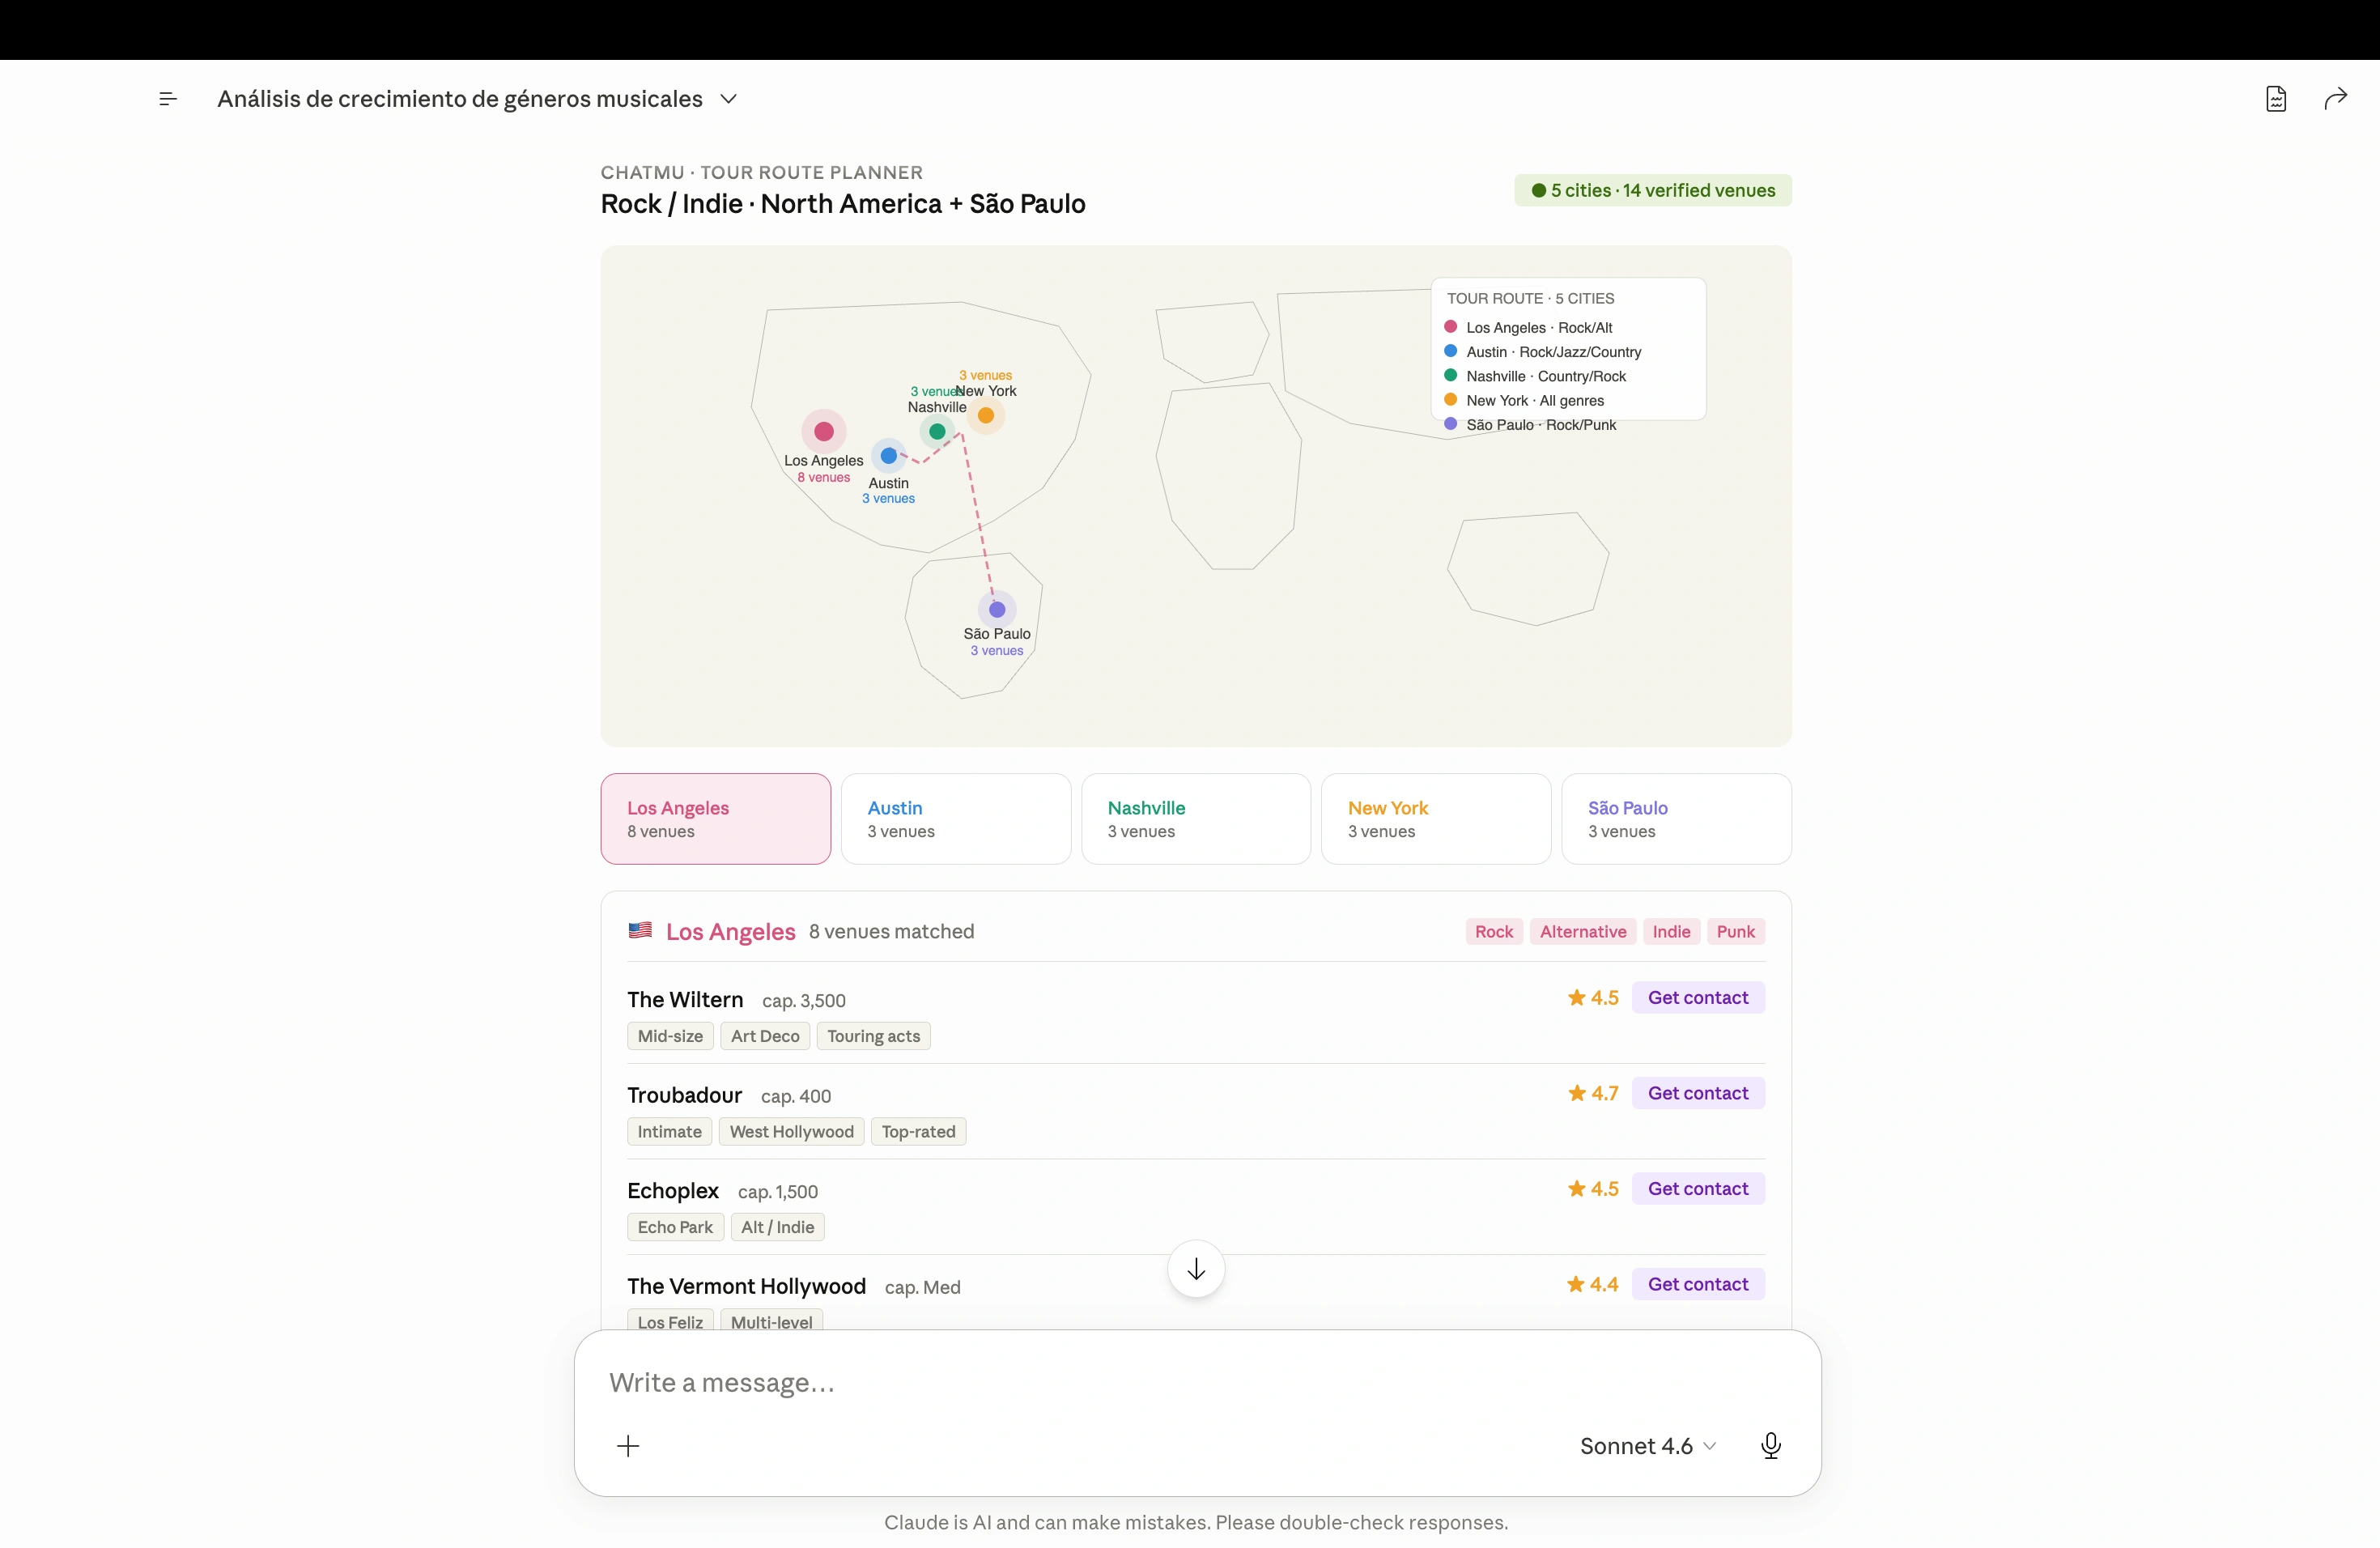The image size is (2380, 1548).
Task: Click the Nashville map marker
Action: [937, 432]
